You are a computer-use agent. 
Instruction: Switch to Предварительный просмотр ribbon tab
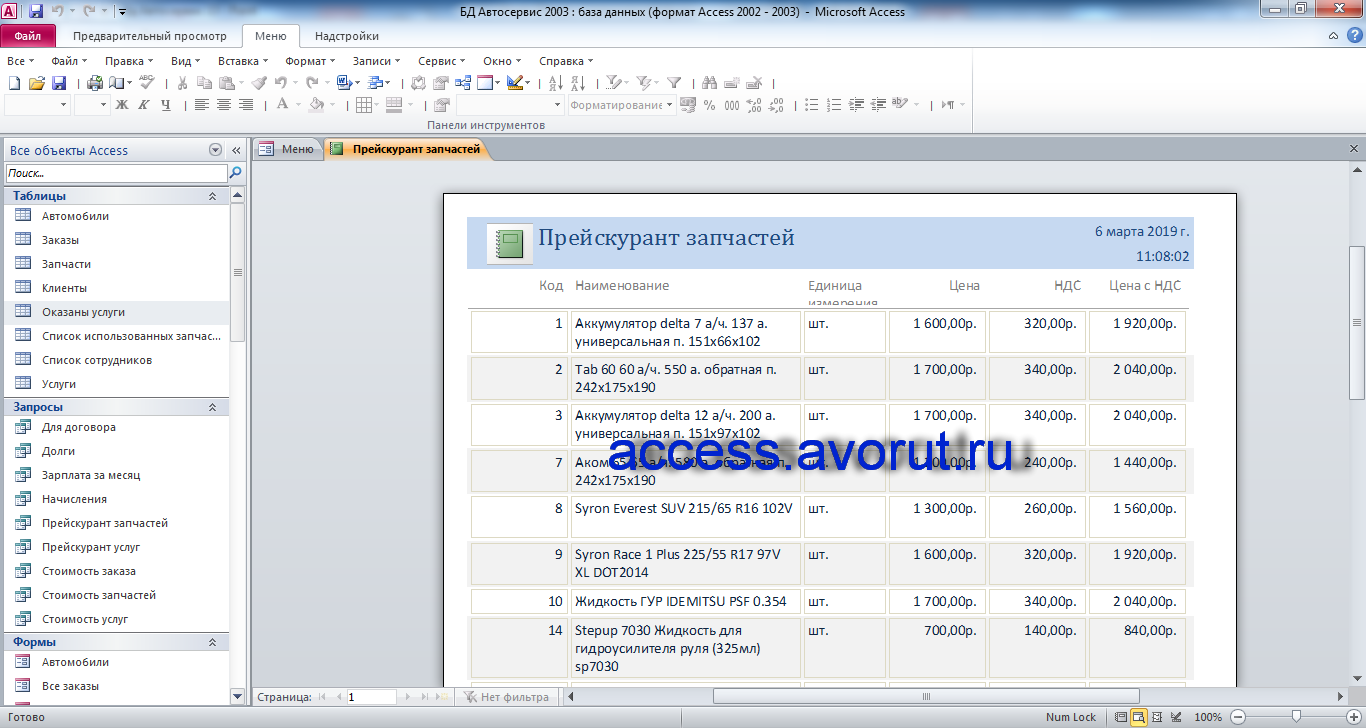tap(150, 36)
